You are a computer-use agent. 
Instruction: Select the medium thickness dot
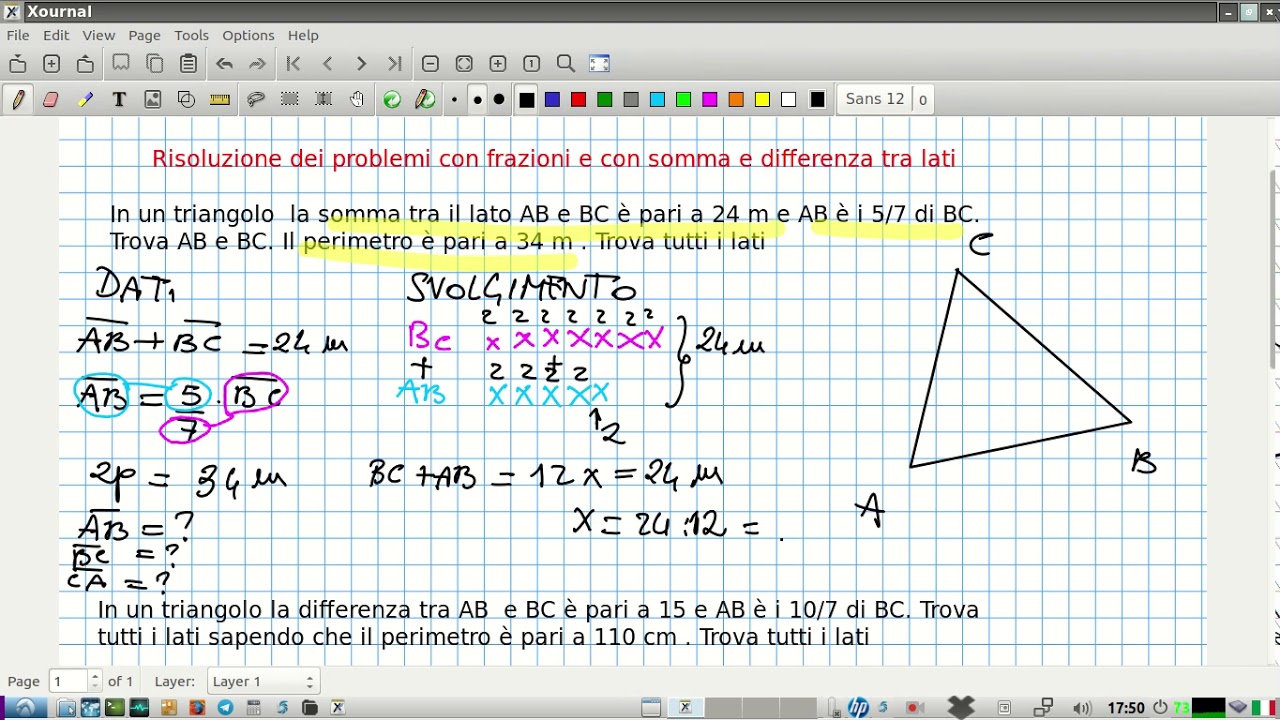pos(477,99)
